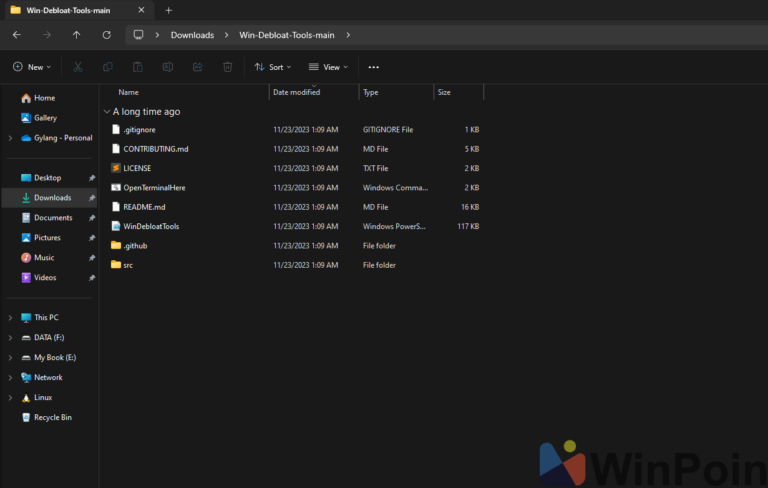Image resolution: width=768 pixels, height=488 pixels.
Task: Select Downloads in the sidebar
Action: 52,198
